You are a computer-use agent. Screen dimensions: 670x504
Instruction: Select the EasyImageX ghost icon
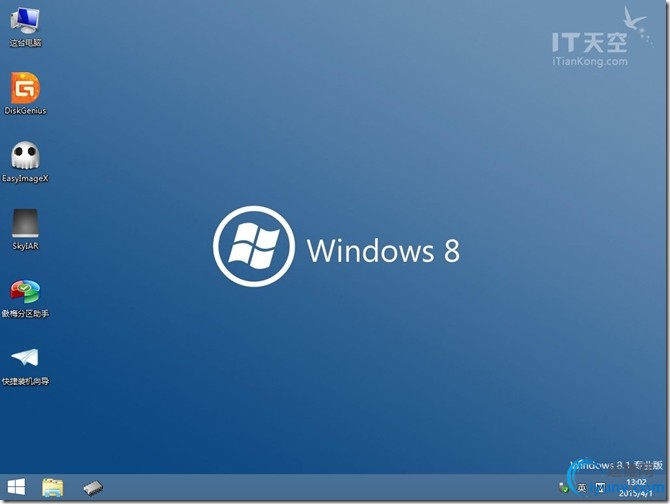click(x=25, y=162)
